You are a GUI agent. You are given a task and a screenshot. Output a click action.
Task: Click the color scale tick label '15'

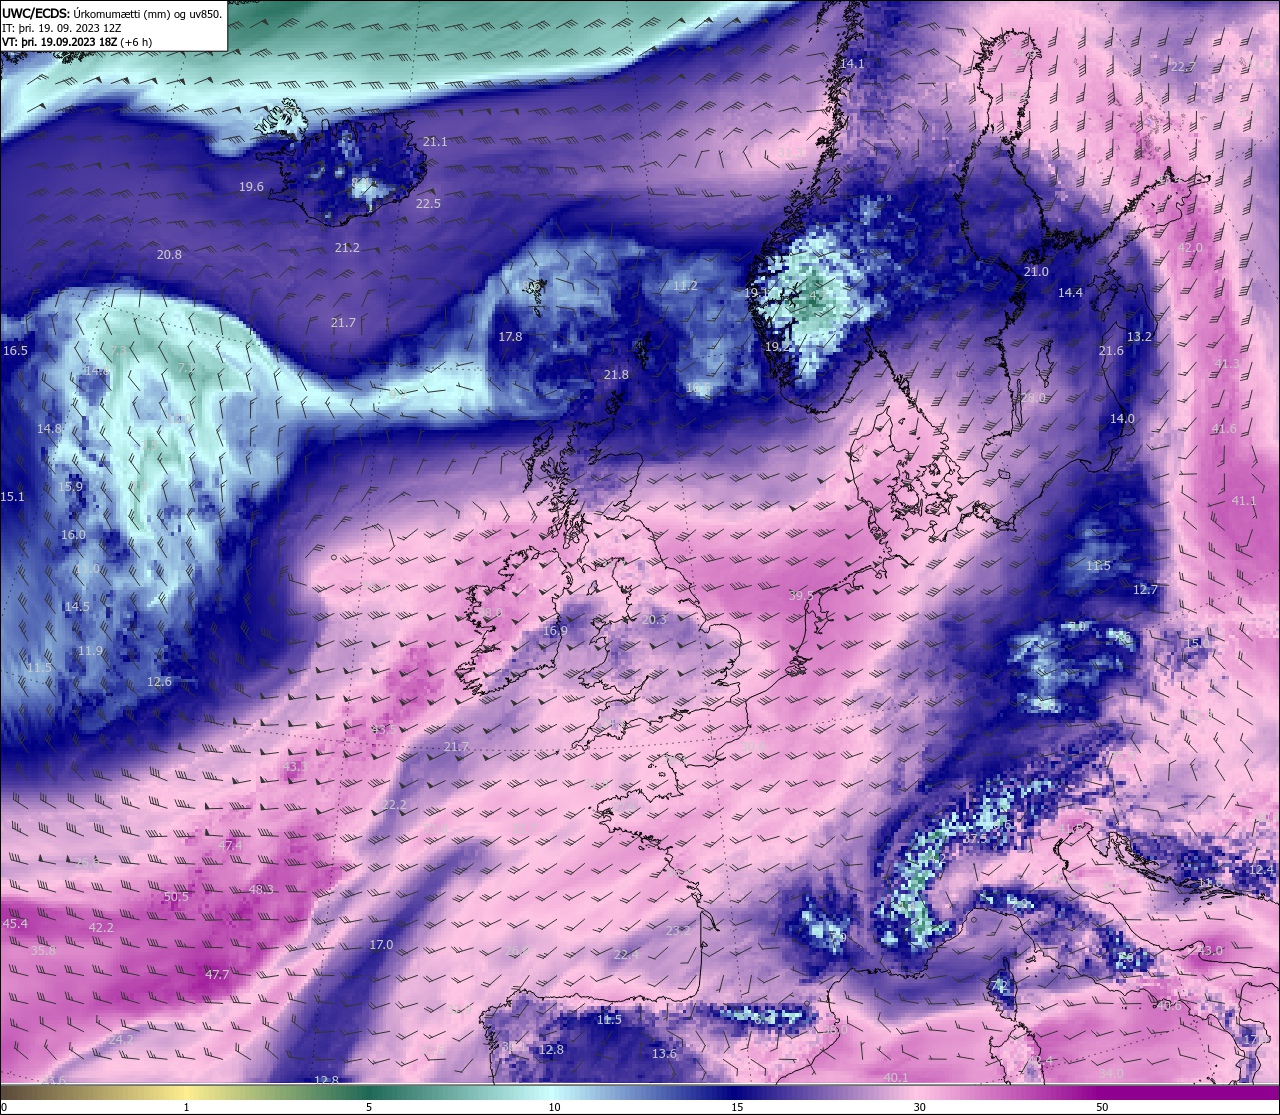click(x=737, y=1107)
